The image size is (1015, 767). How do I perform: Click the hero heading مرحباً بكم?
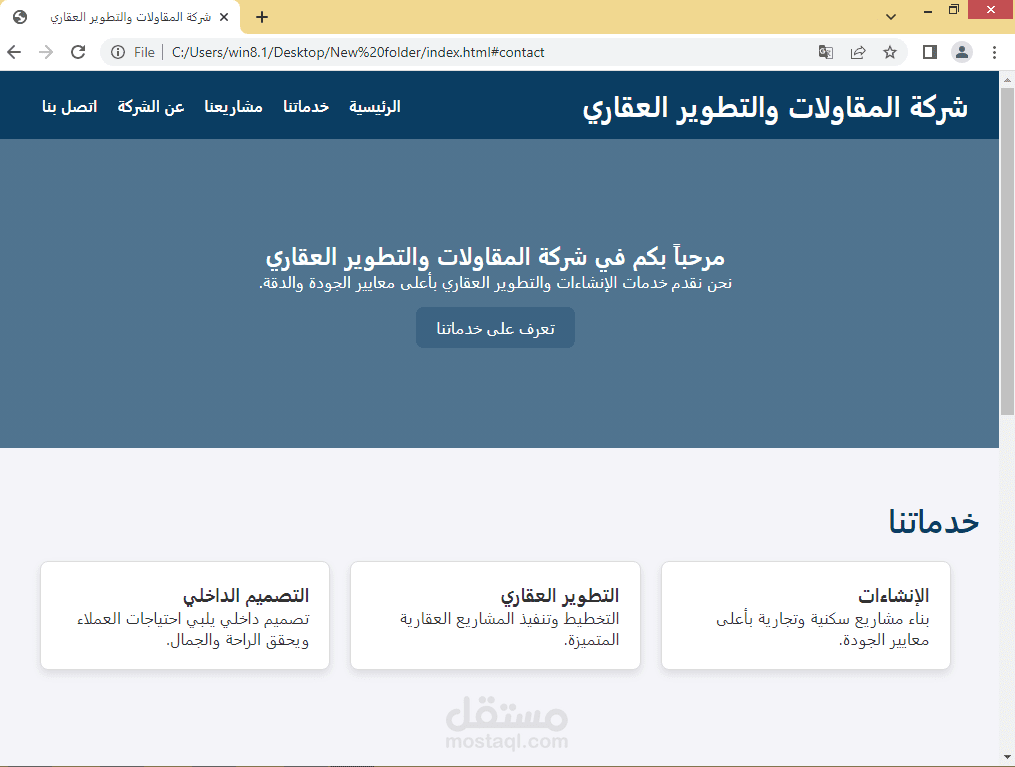pos(495,257)
